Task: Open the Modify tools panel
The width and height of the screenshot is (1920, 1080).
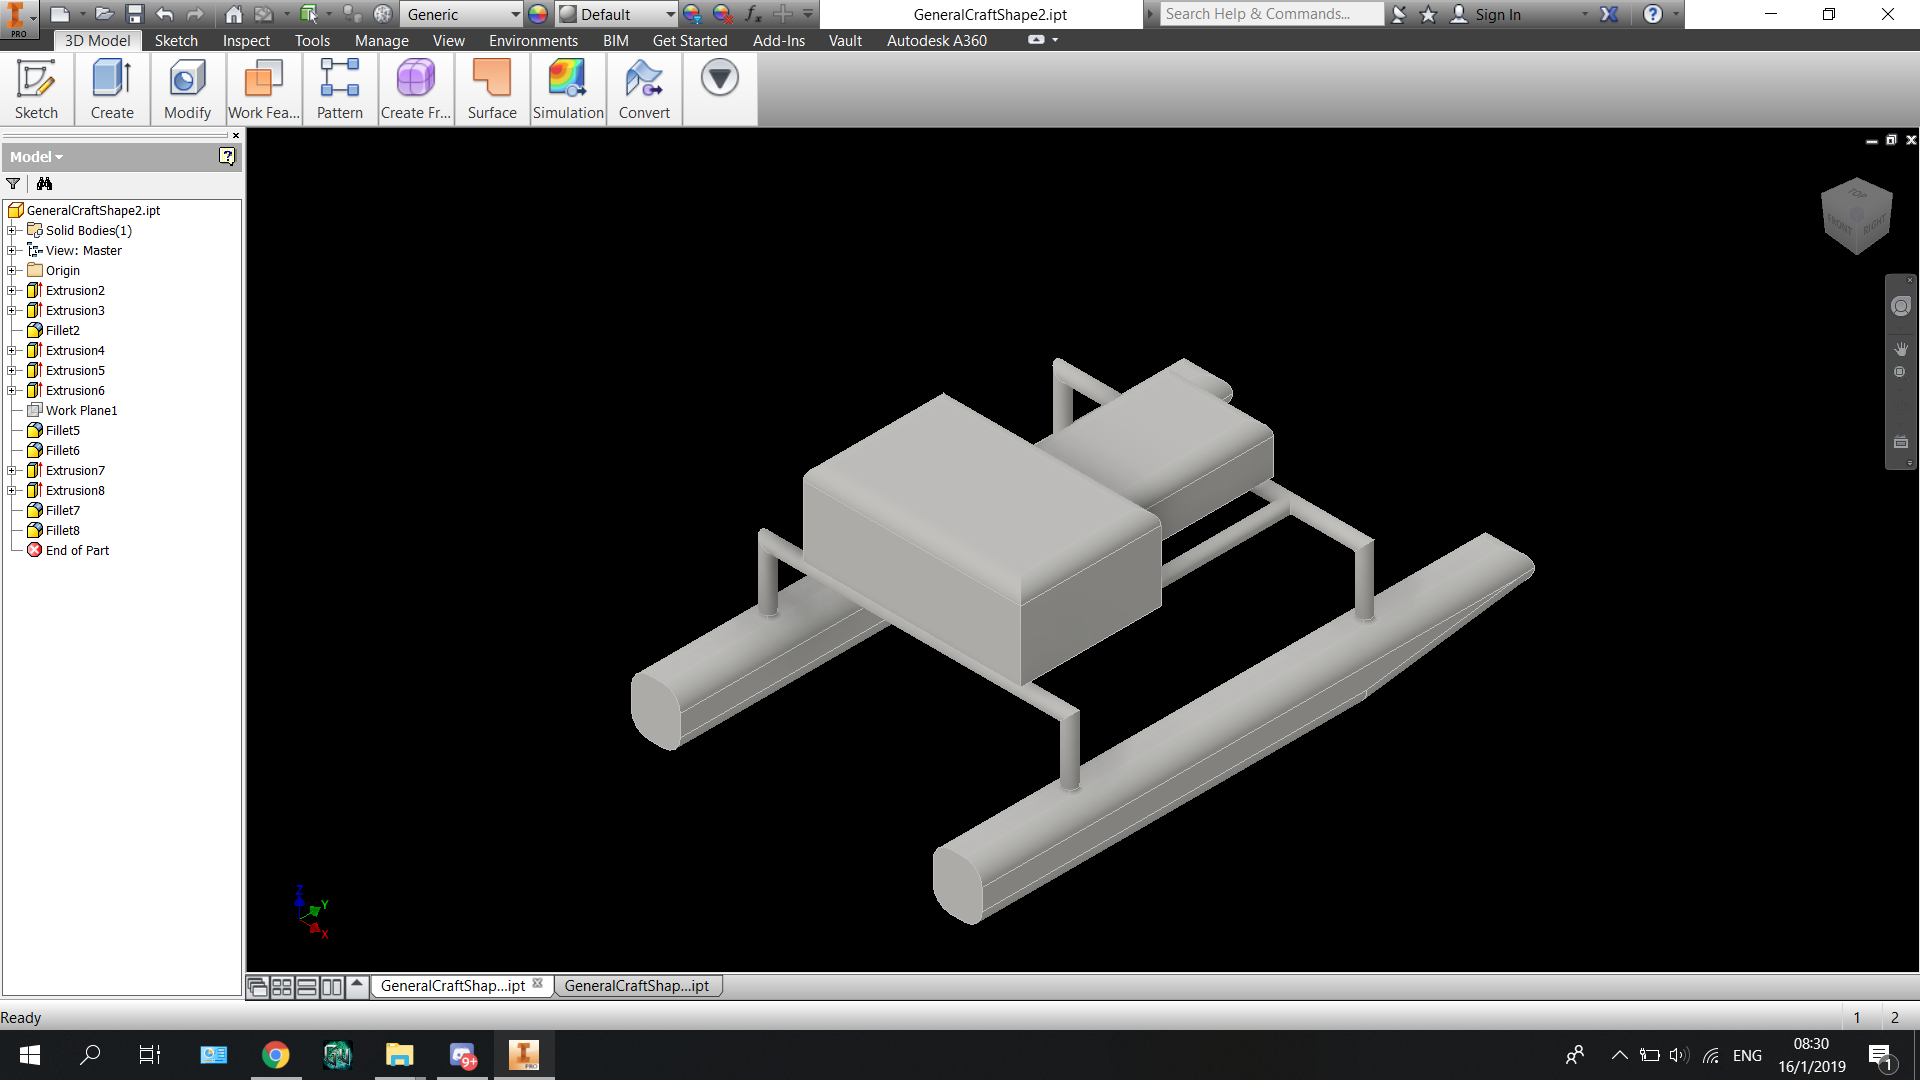Action: pyautogui.click(x=187, y=89)
